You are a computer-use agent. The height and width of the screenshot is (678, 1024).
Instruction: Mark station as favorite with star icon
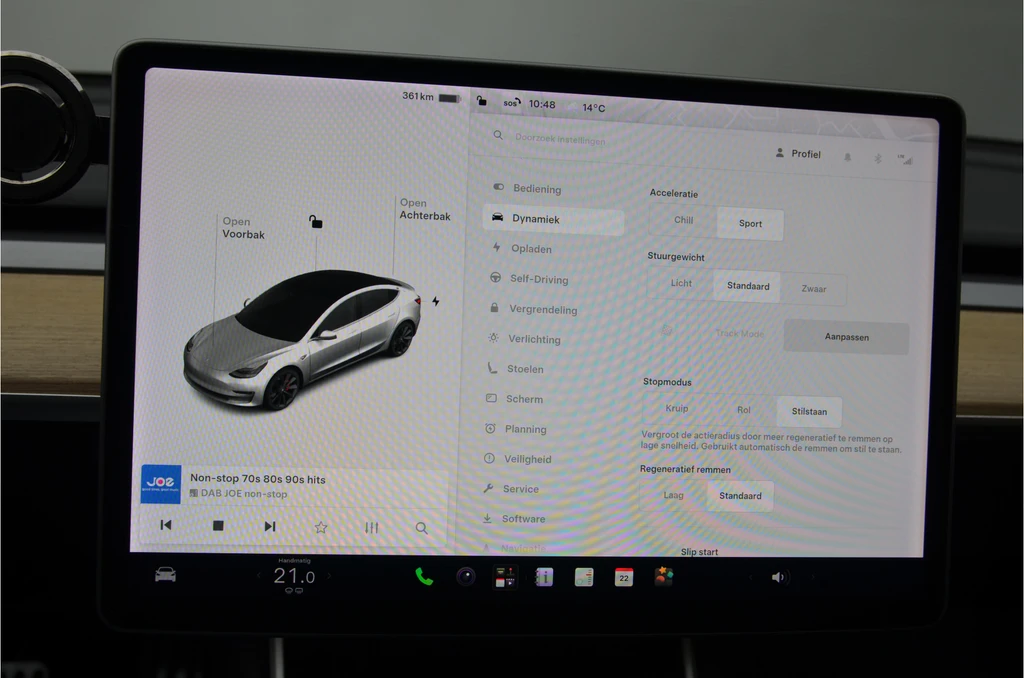pos(321,527)
